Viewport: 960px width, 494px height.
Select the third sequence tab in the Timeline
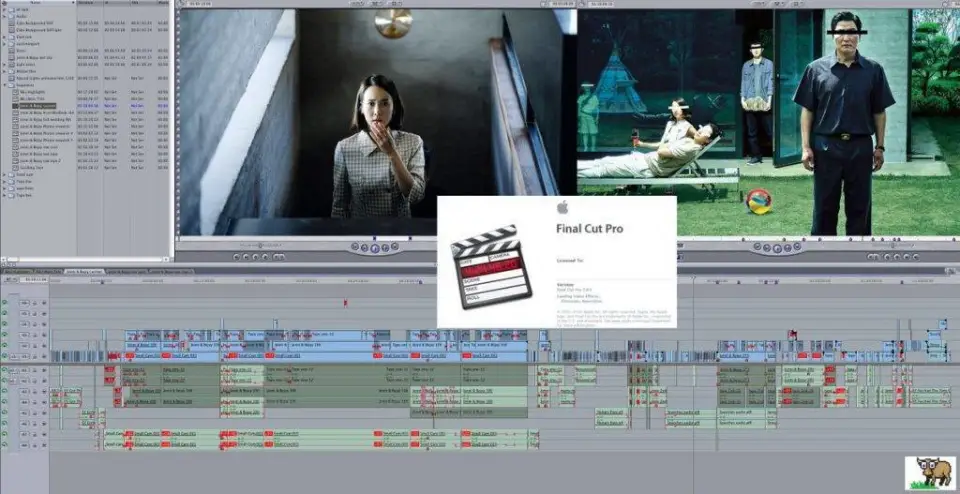(85, 271)
